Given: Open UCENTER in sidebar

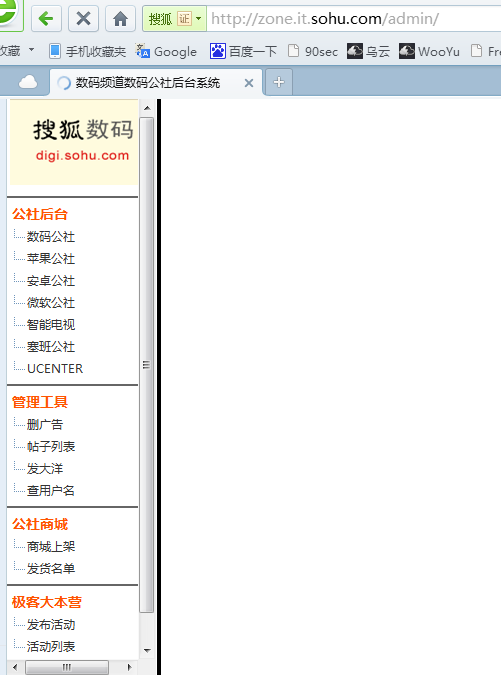Looking at the screenshot, I should [55, 369].
